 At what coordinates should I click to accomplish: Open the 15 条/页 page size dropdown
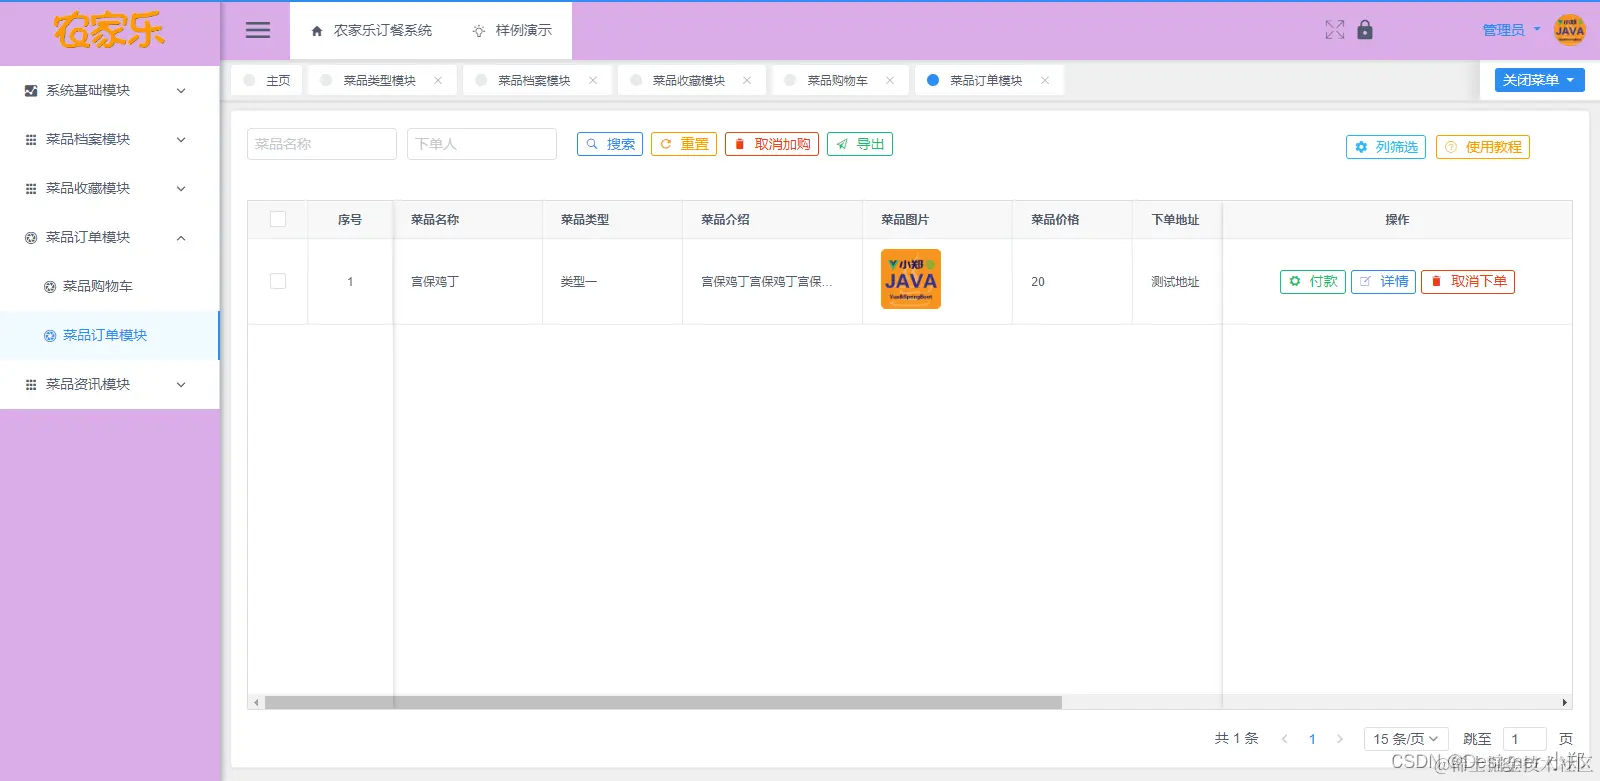coord(1406,739)
